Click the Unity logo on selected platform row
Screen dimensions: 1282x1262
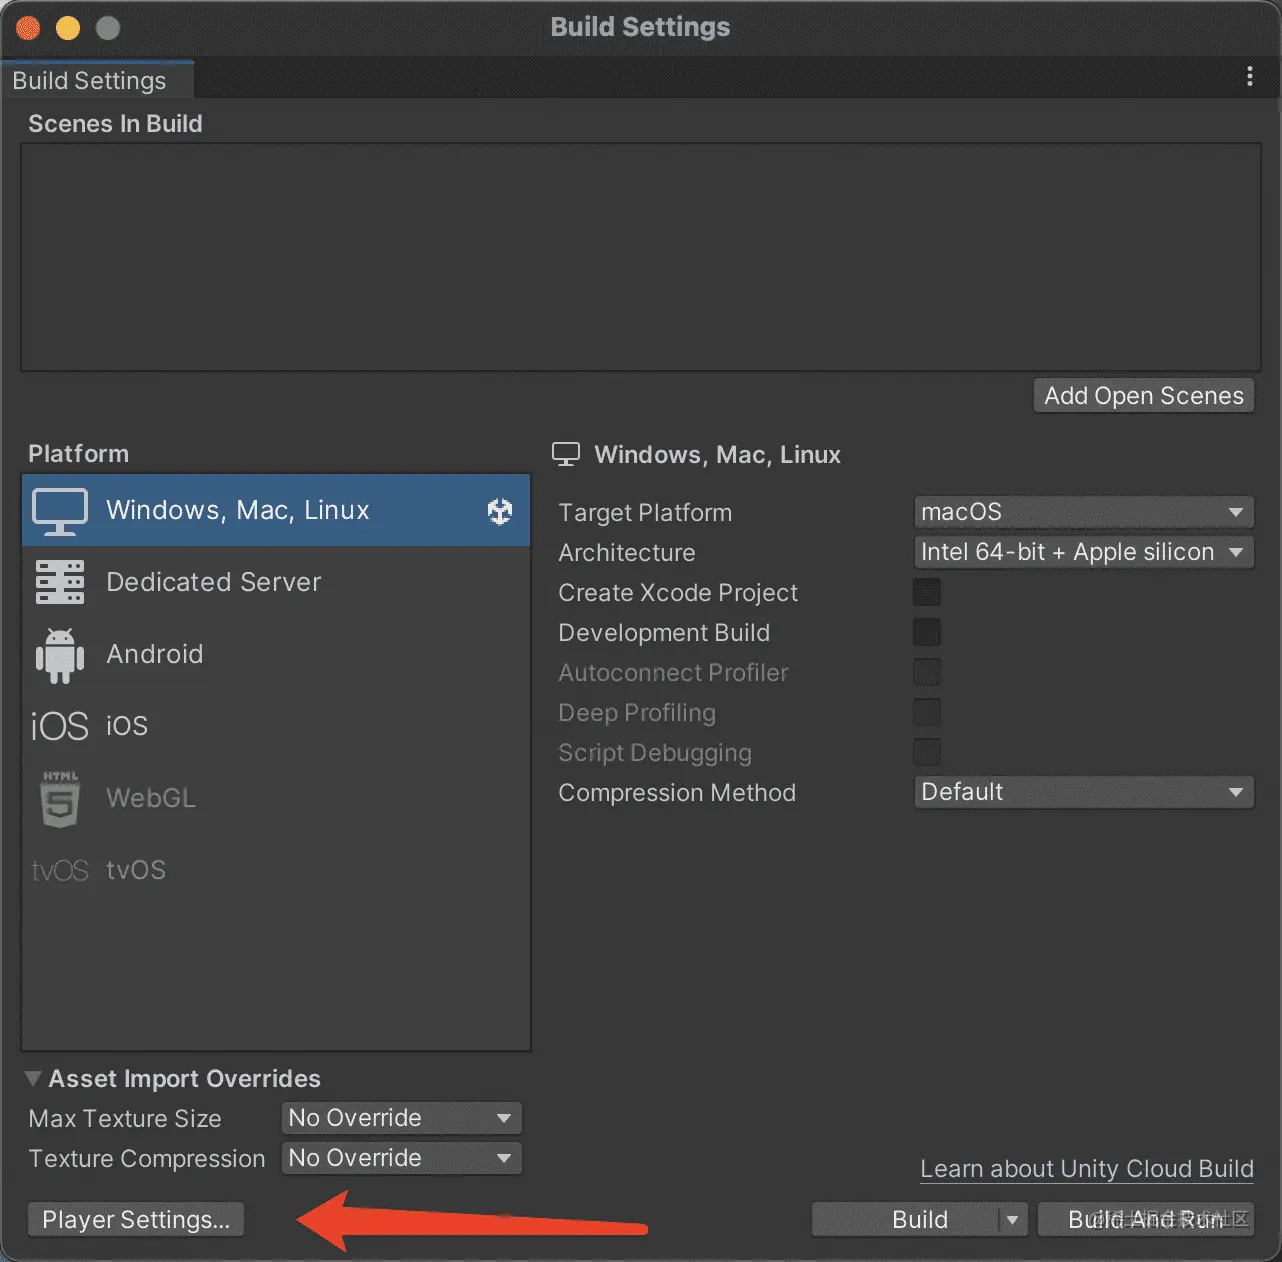(500, 511)
